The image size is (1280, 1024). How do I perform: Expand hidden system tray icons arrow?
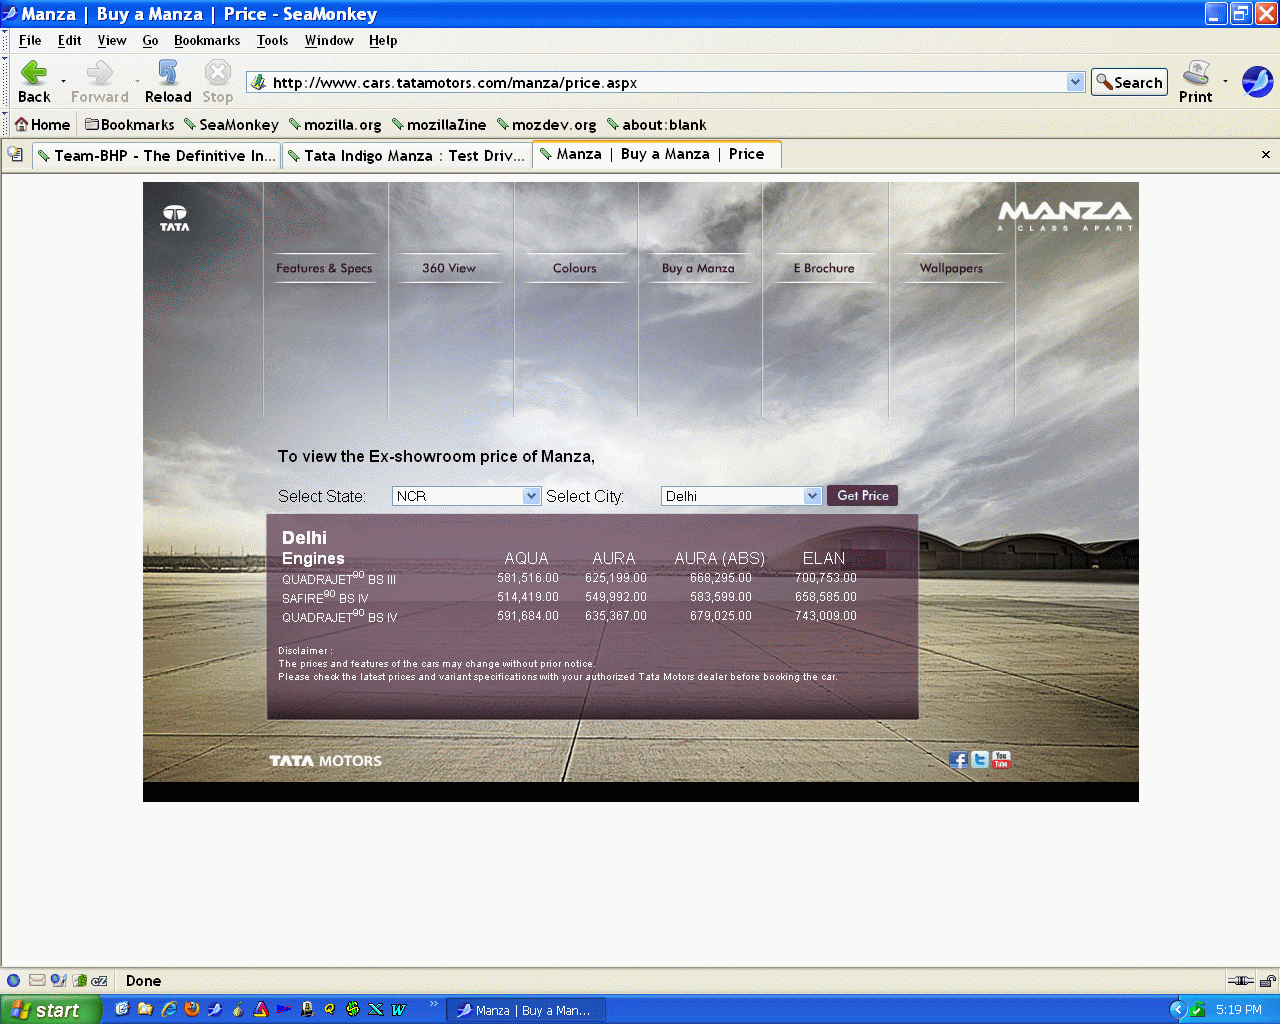(1177, 1010)
